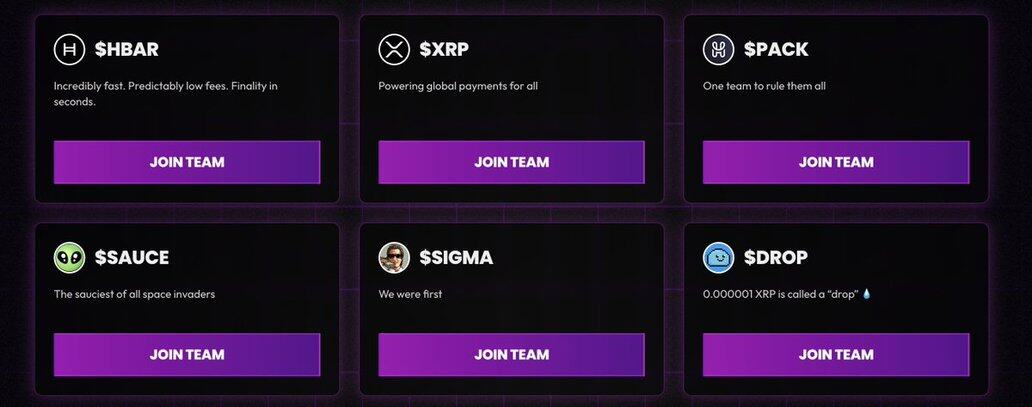Click the PACK team logo icon
Viewport: 1032px width, 407px height.
pyautogui.click(x=718, y=49)
